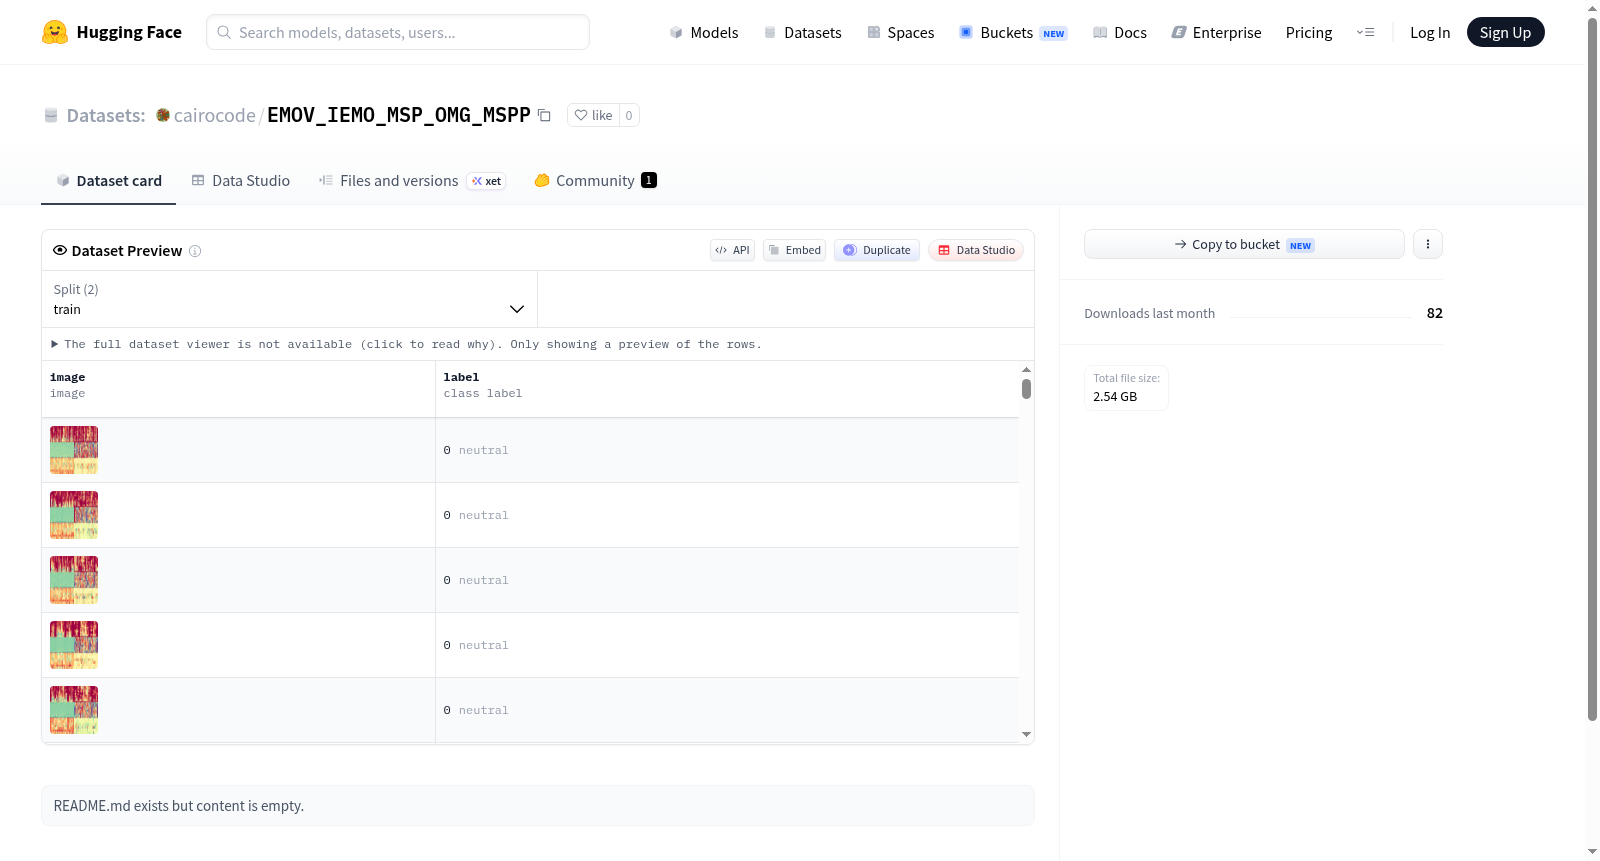This screenshot has width=1600, height=861.
Task: Click the eye icon beside Dataset Preview
Action: [x=60, y=250]
